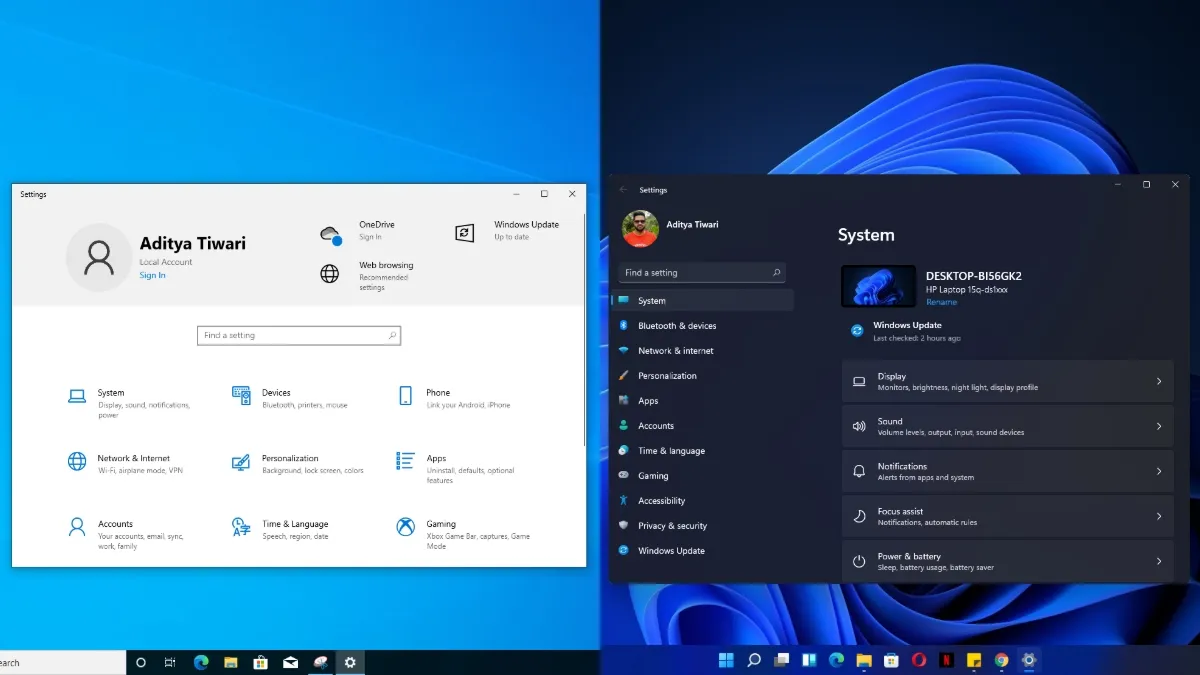Screen dimensions: 1200x675
Task: Click the OneDrive cloud icon
Action: [x=330, y=231]
